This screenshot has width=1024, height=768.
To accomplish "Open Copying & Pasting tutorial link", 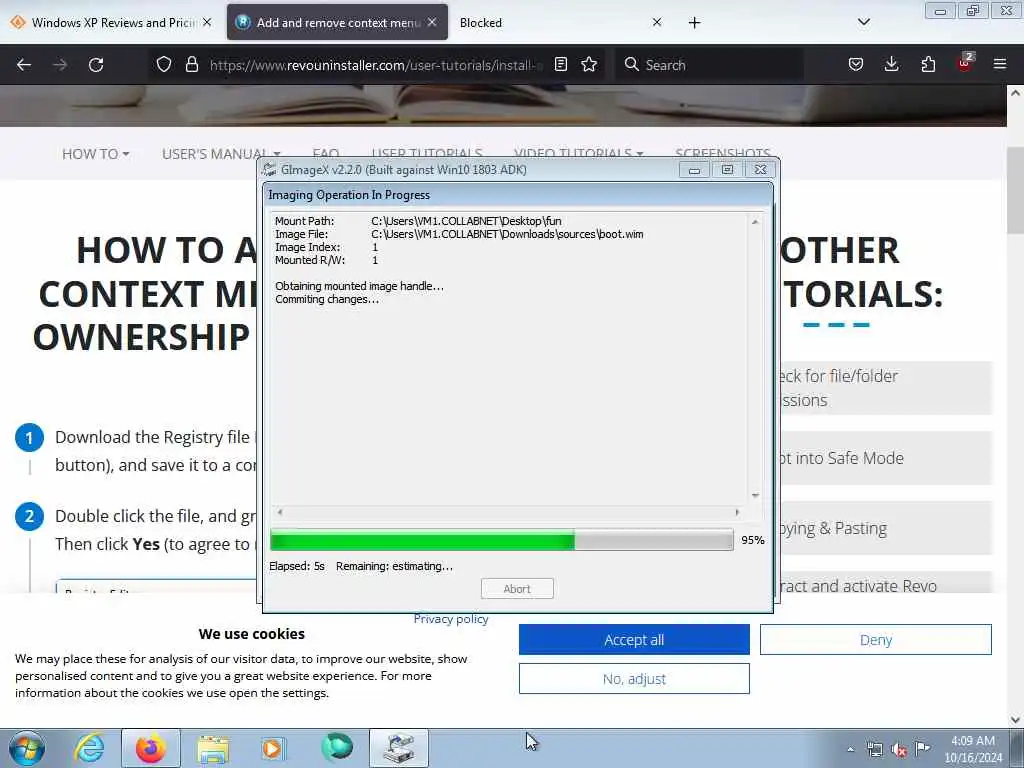I will [886, 528].
